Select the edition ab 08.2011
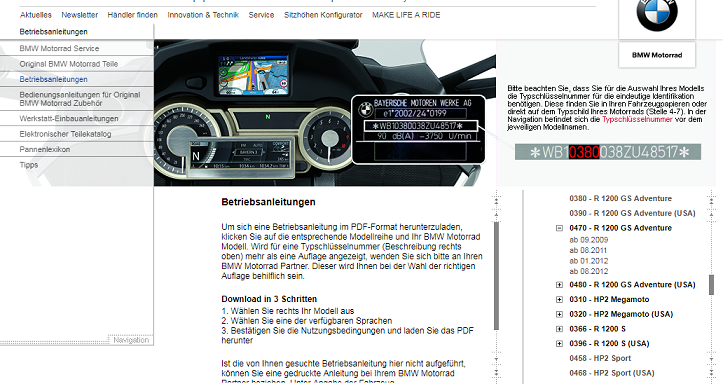The width and height of the screenshot is (723, 384). pos(588,250)
